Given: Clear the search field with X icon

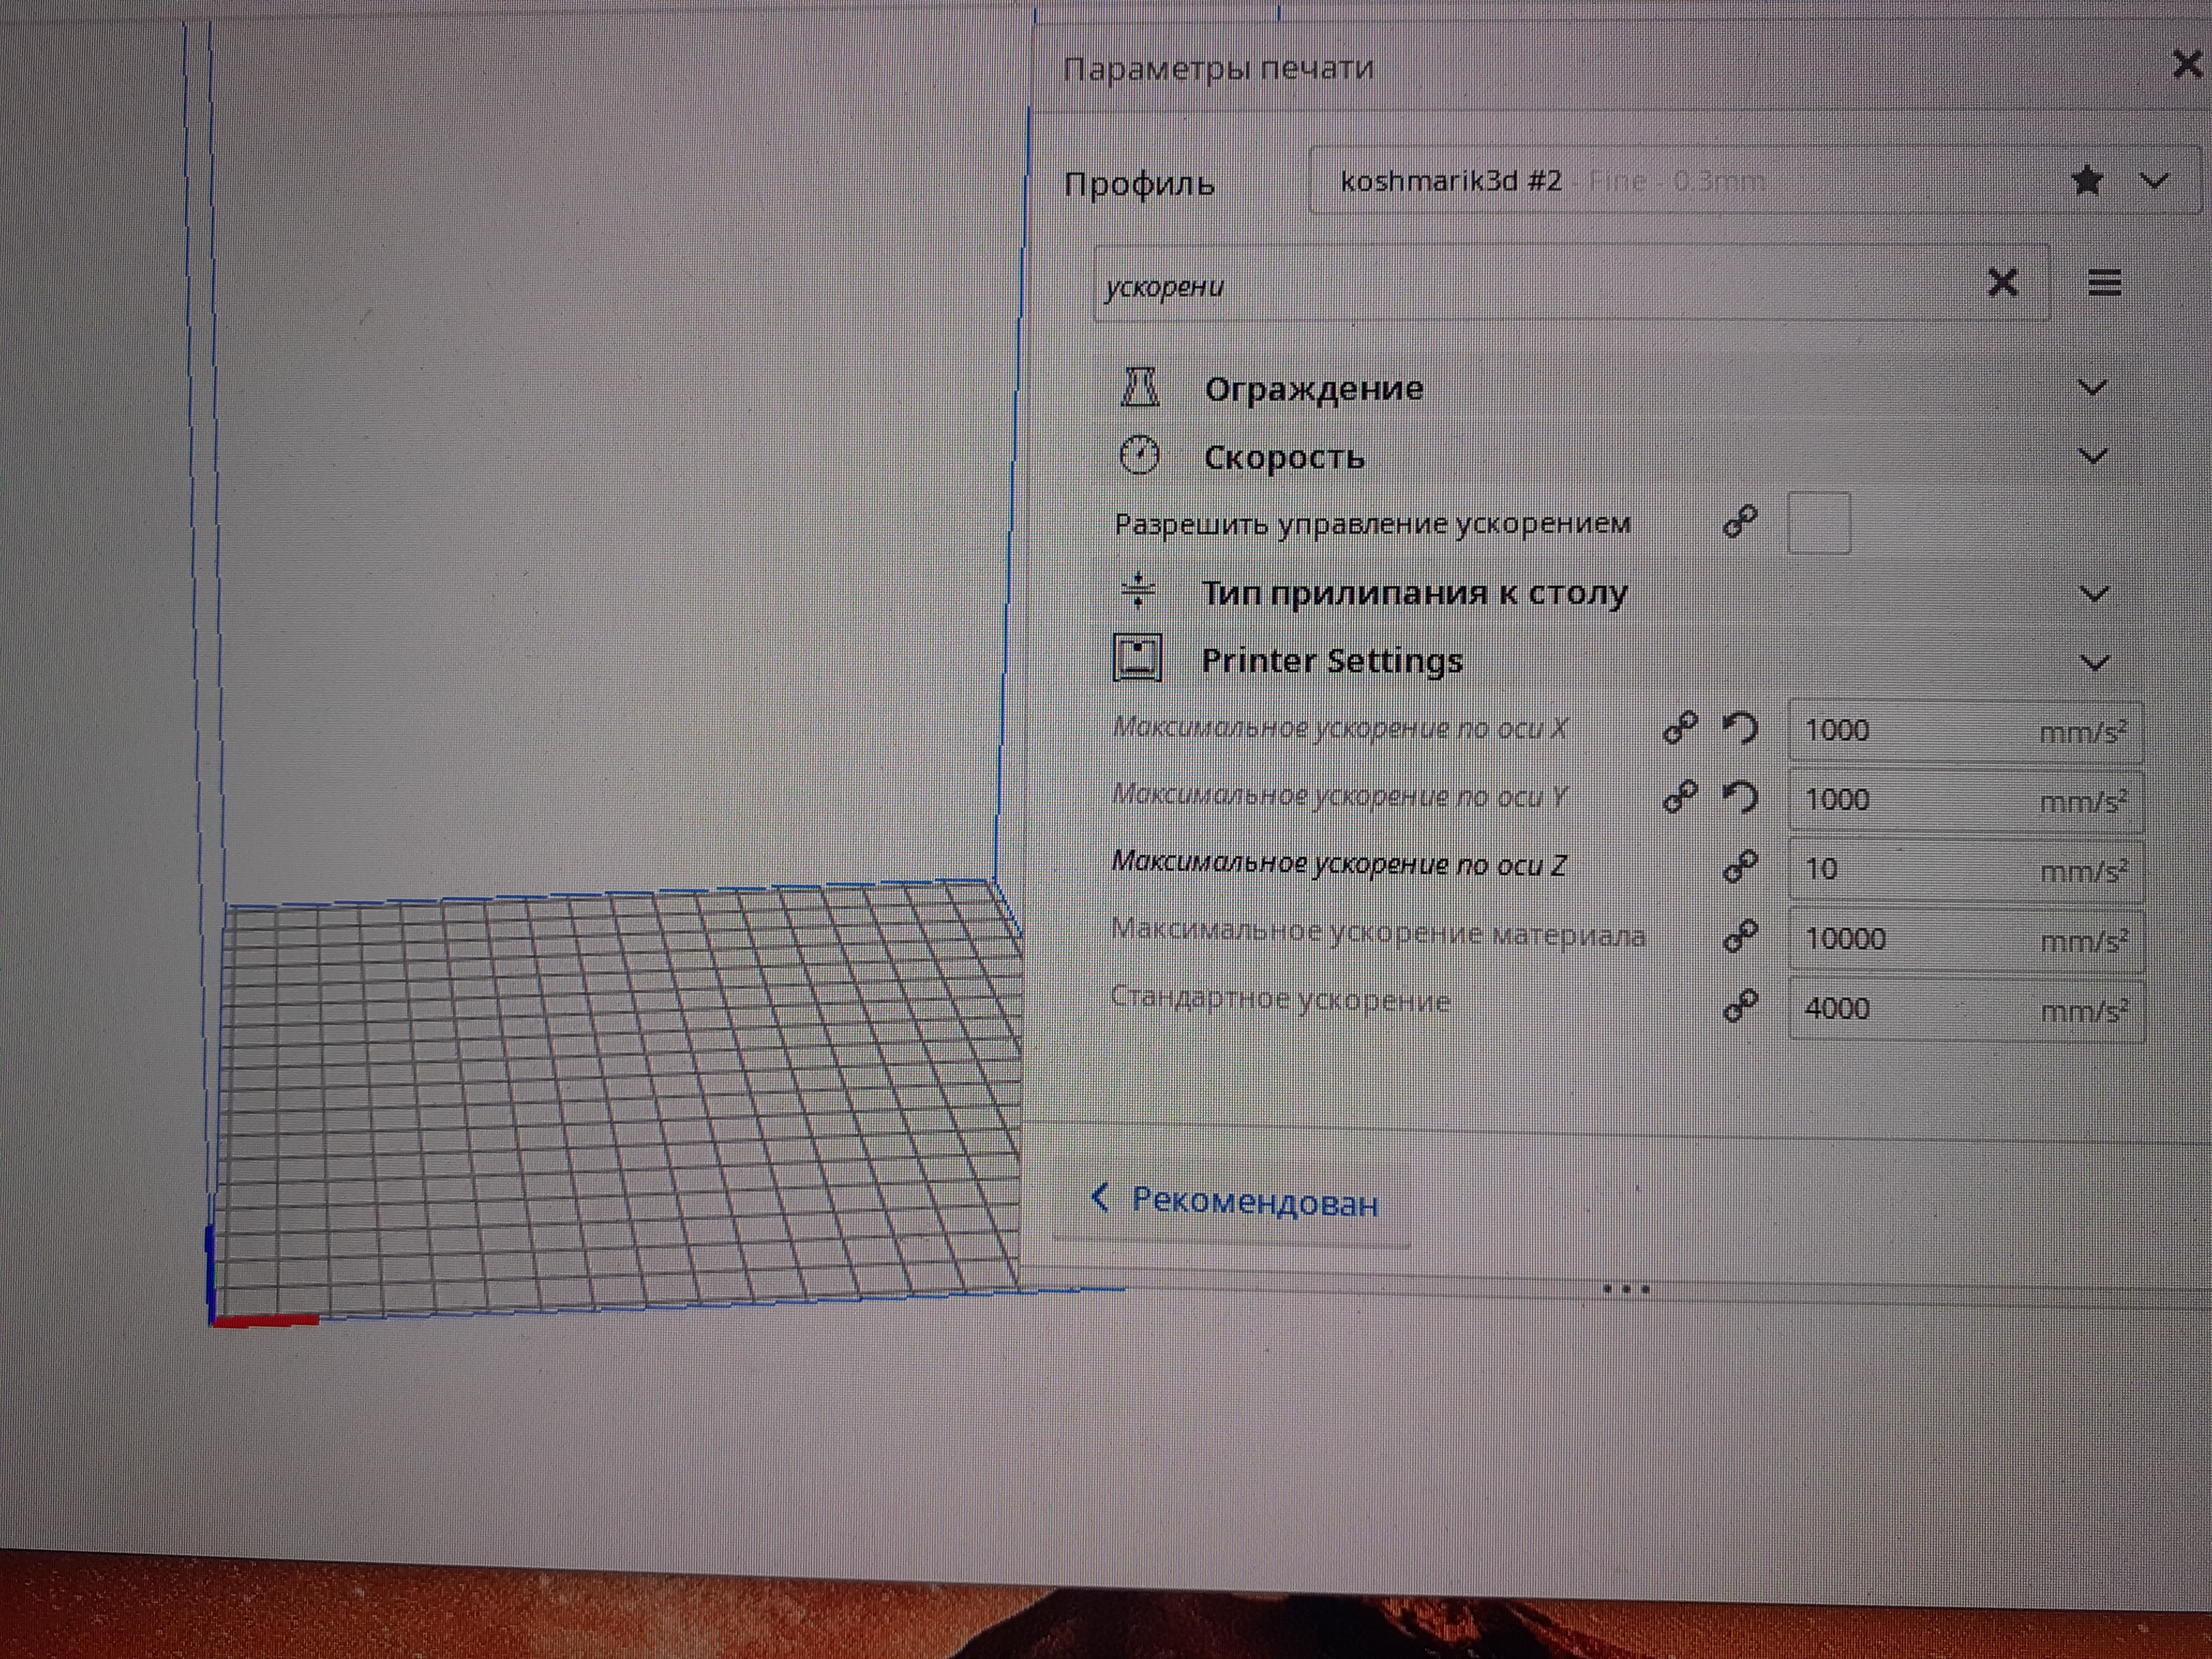Looking at the screenshot, I should tap(2002, 283).
